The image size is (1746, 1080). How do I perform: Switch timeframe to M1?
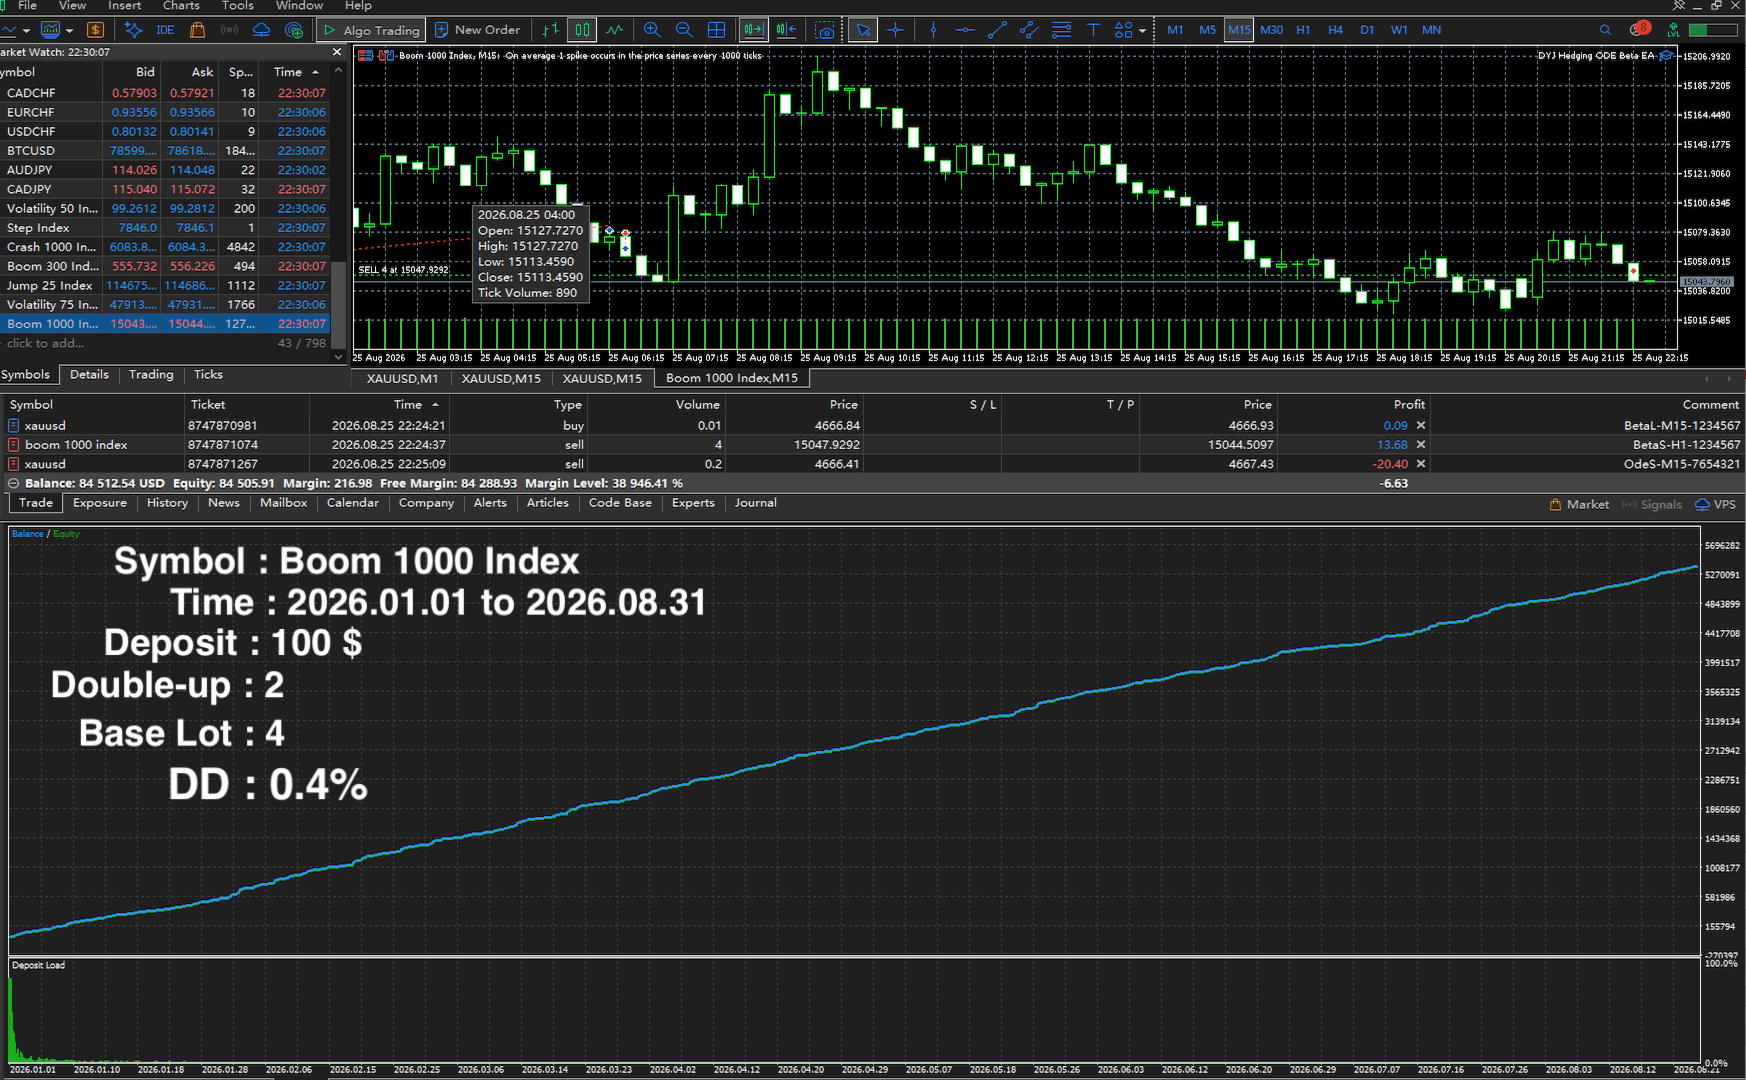[x=1175, y=30]
